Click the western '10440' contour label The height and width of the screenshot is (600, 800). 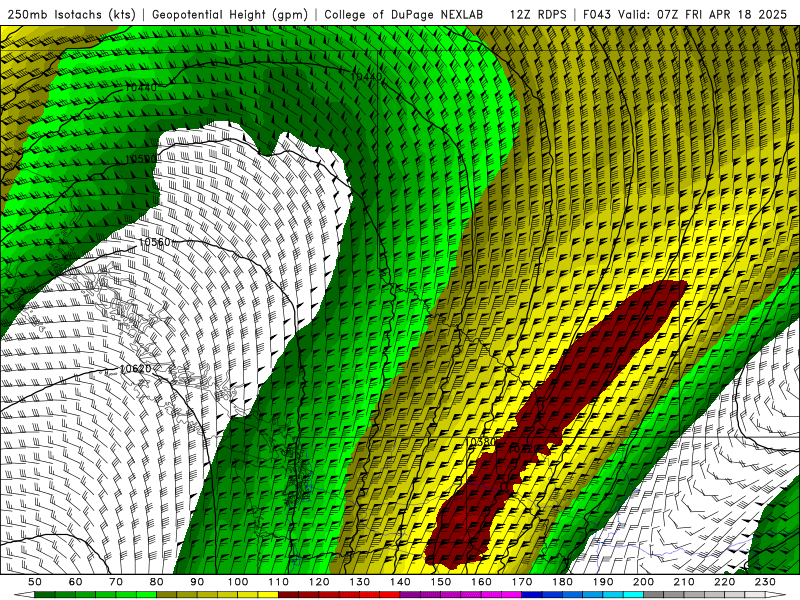pos(141,88)
